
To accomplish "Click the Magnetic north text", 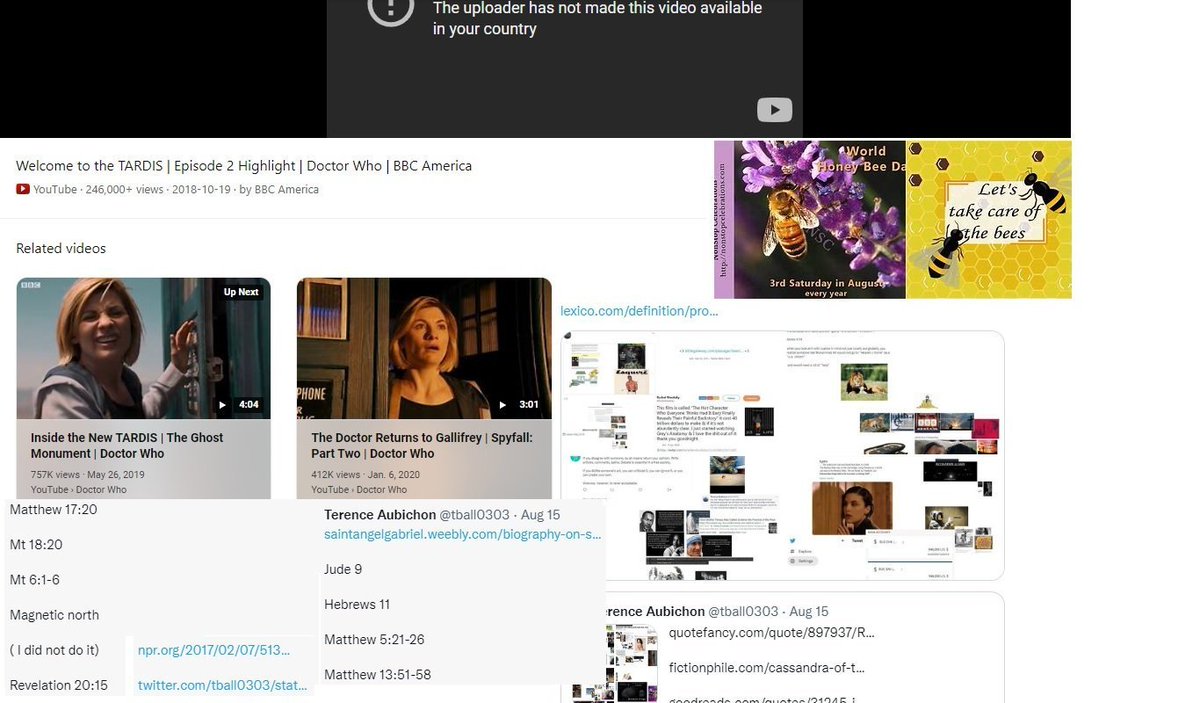I will [x=54, y=615].
